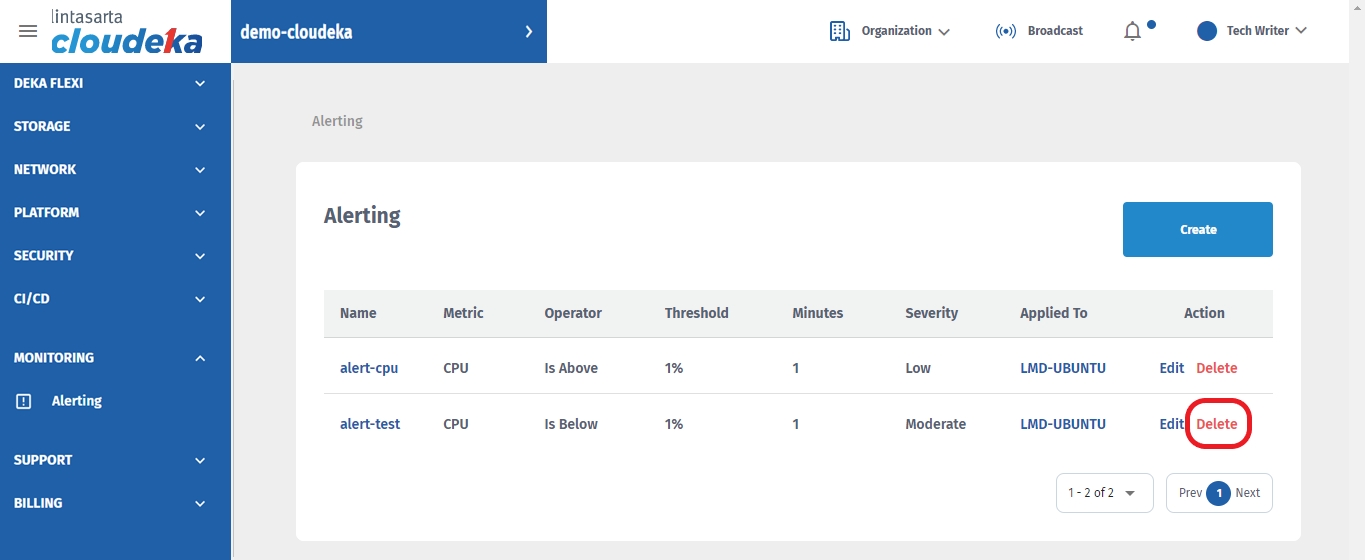Viewport: 1366px width, 560px height.
Task: Click the Create alert button
Action: tap(1197, 230)
